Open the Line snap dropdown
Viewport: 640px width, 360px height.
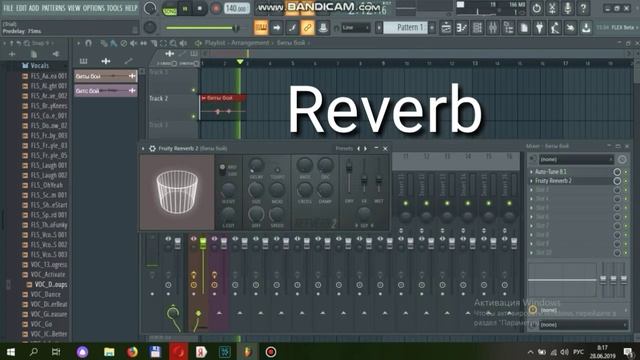(x=356, y=28)
